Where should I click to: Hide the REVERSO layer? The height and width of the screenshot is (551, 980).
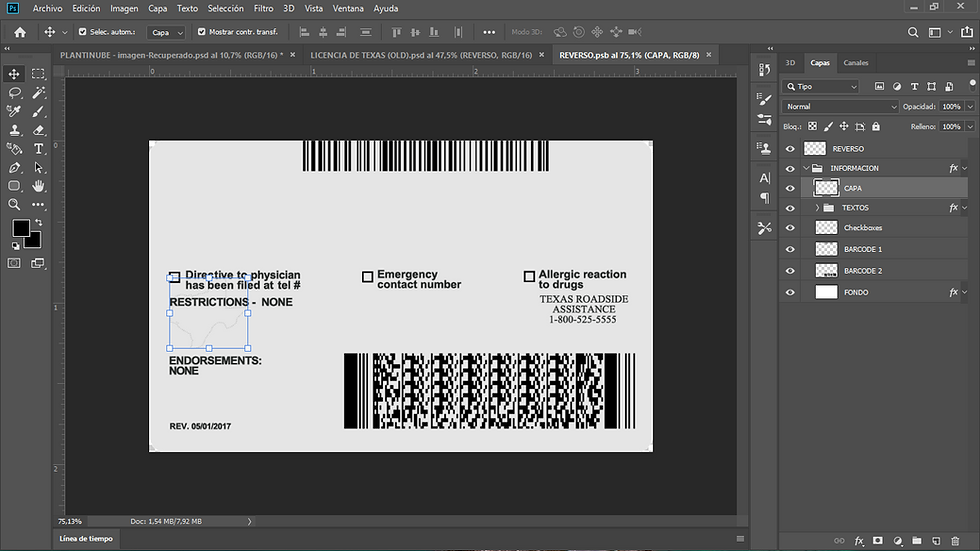tap(790, 149)
